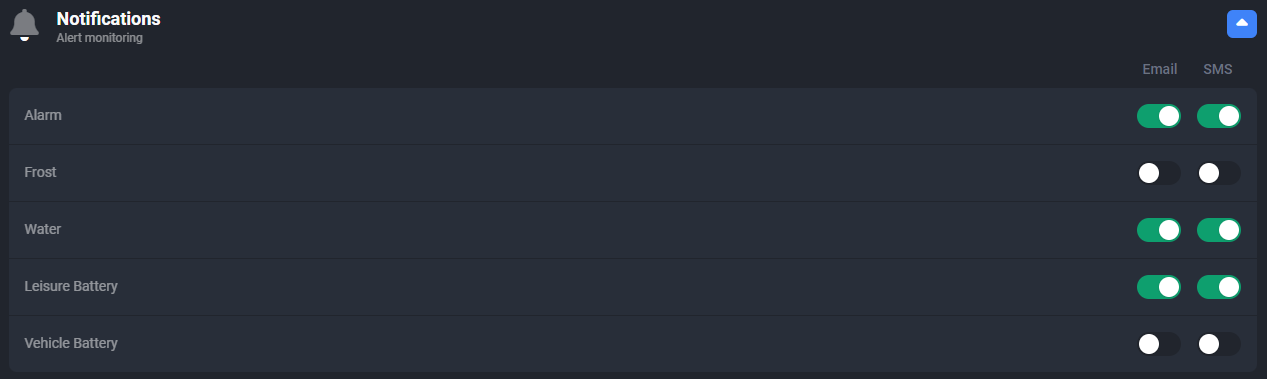The width and height of the screenshot is (1267, 379).
Task: Turn off Water SMS alerts
Action: coord(1219,230)
